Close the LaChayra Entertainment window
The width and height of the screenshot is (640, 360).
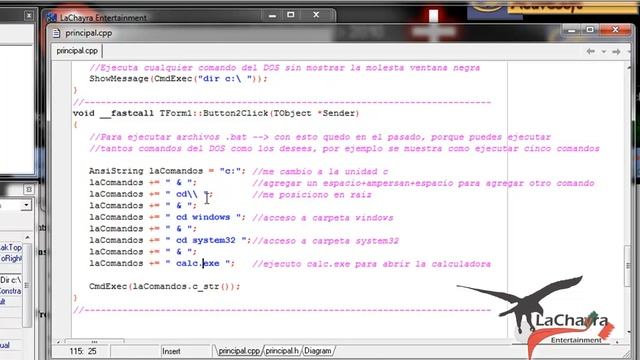point(316,15)
